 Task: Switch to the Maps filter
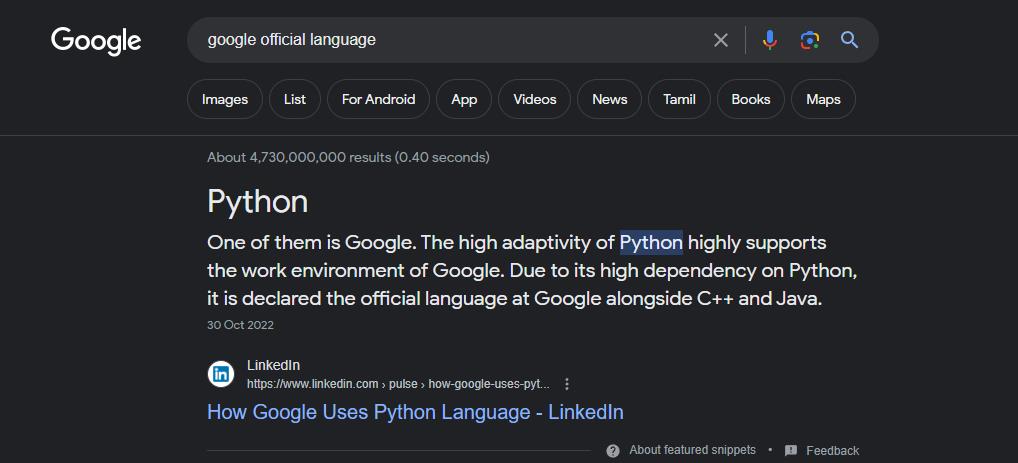823,99
